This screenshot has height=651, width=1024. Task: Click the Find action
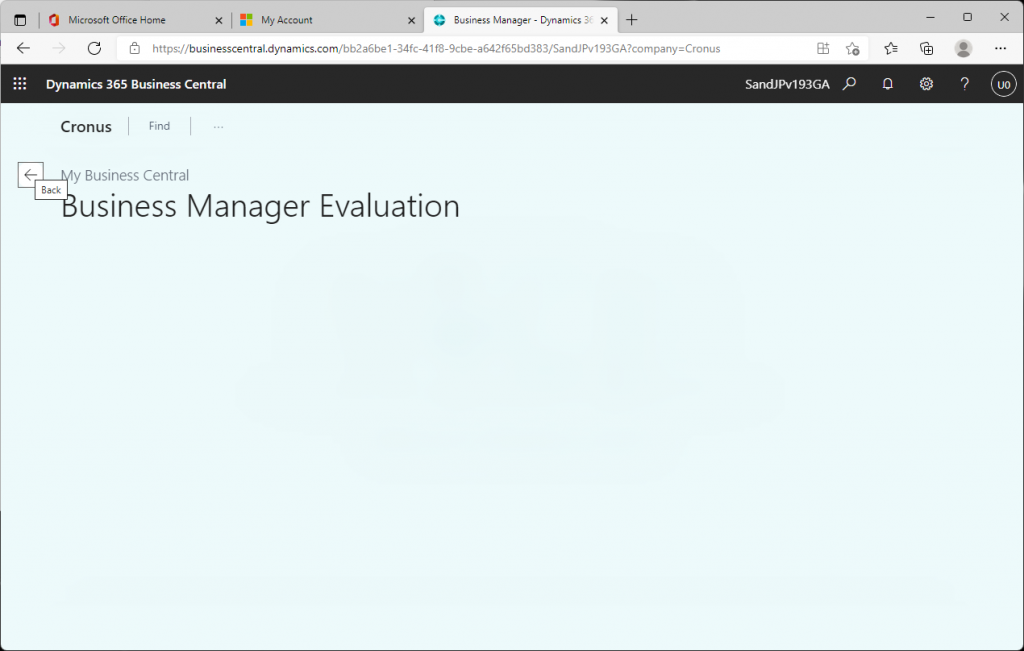pyautogui.click(x=159, y=126)
